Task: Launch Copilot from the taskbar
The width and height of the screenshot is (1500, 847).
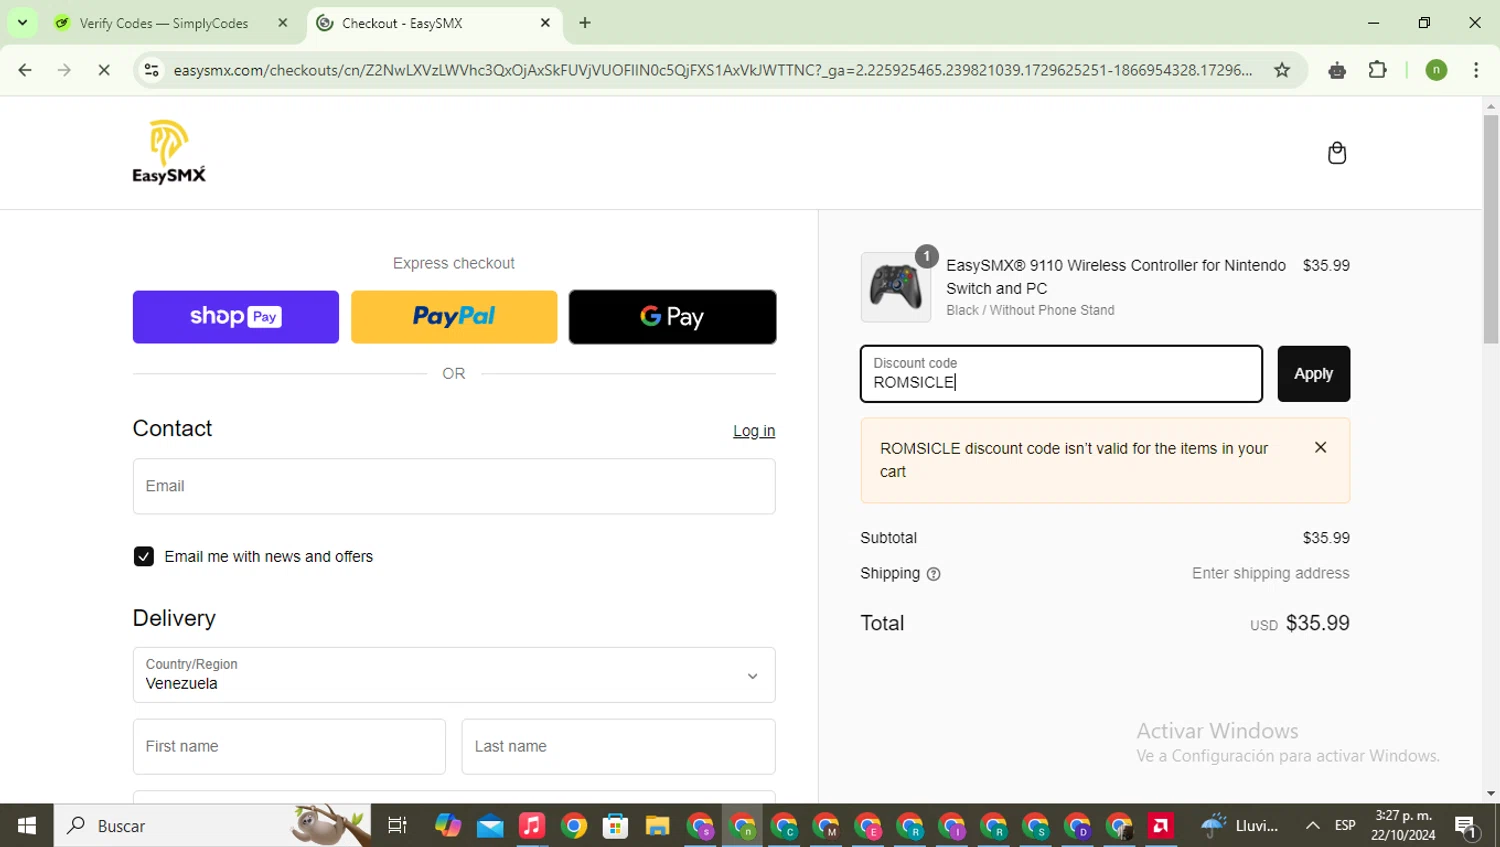Action: pos(448,826)
